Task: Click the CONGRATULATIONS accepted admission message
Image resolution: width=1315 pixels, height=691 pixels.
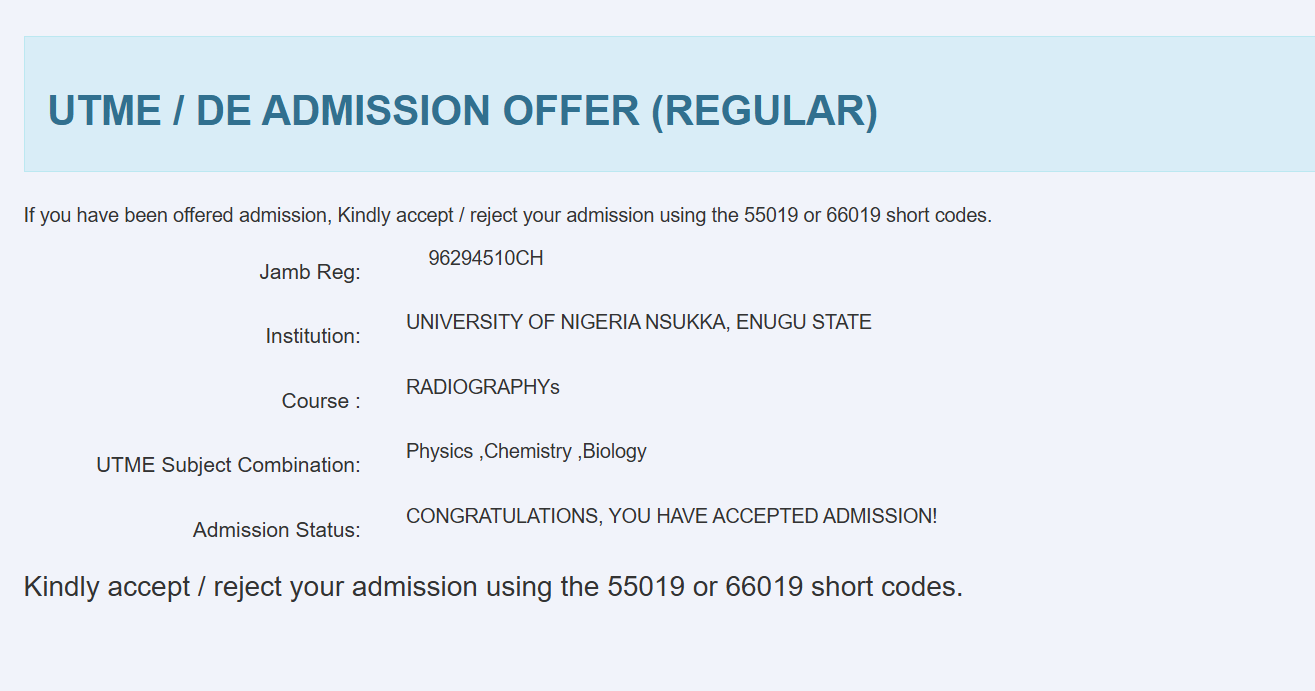Action: [671, 516]
